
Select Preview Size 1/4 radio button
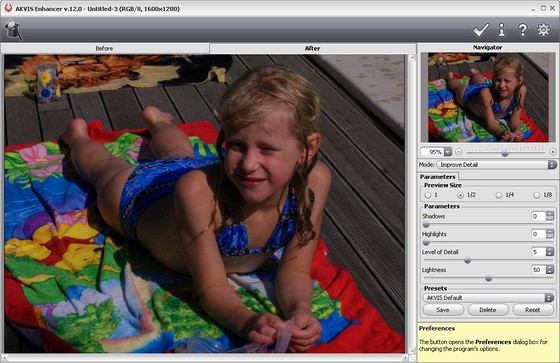click(499, 195)
